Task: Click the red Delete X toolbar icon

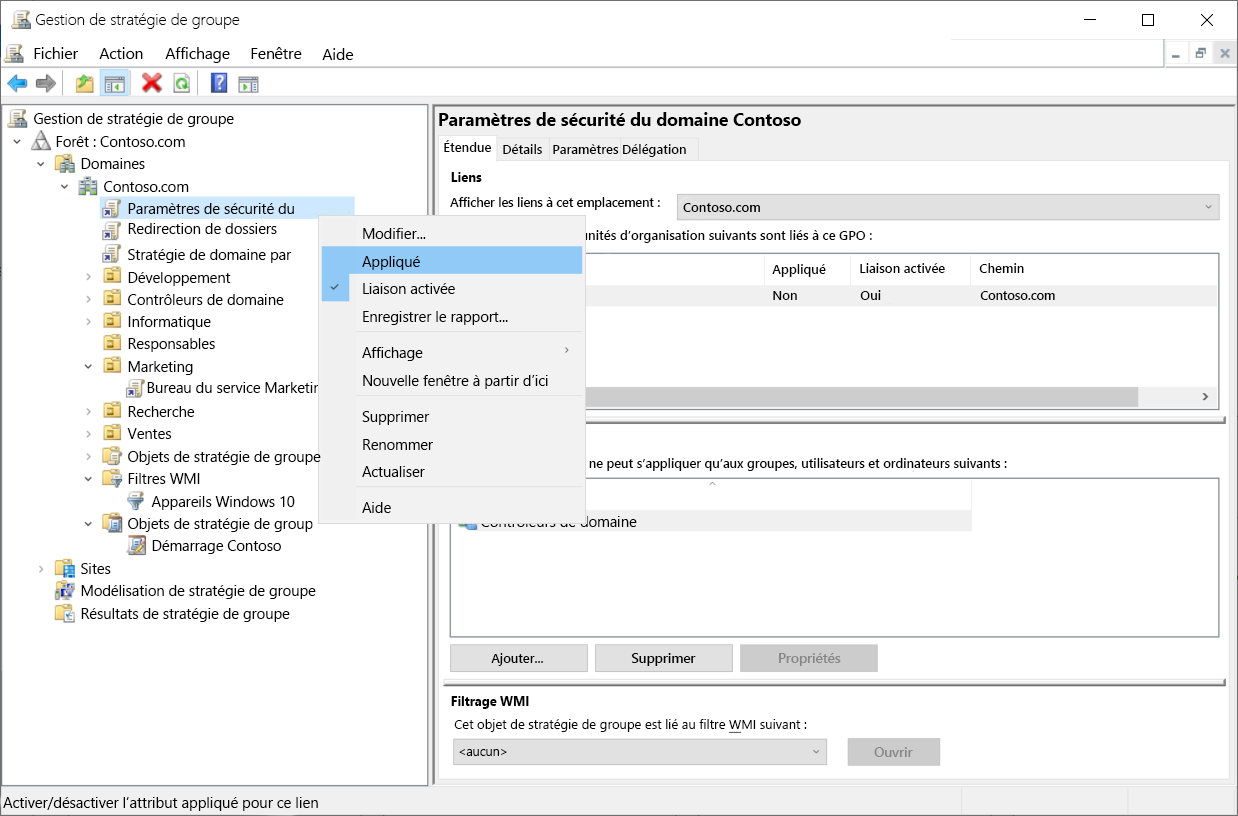Action: click(x=151, y=83)
